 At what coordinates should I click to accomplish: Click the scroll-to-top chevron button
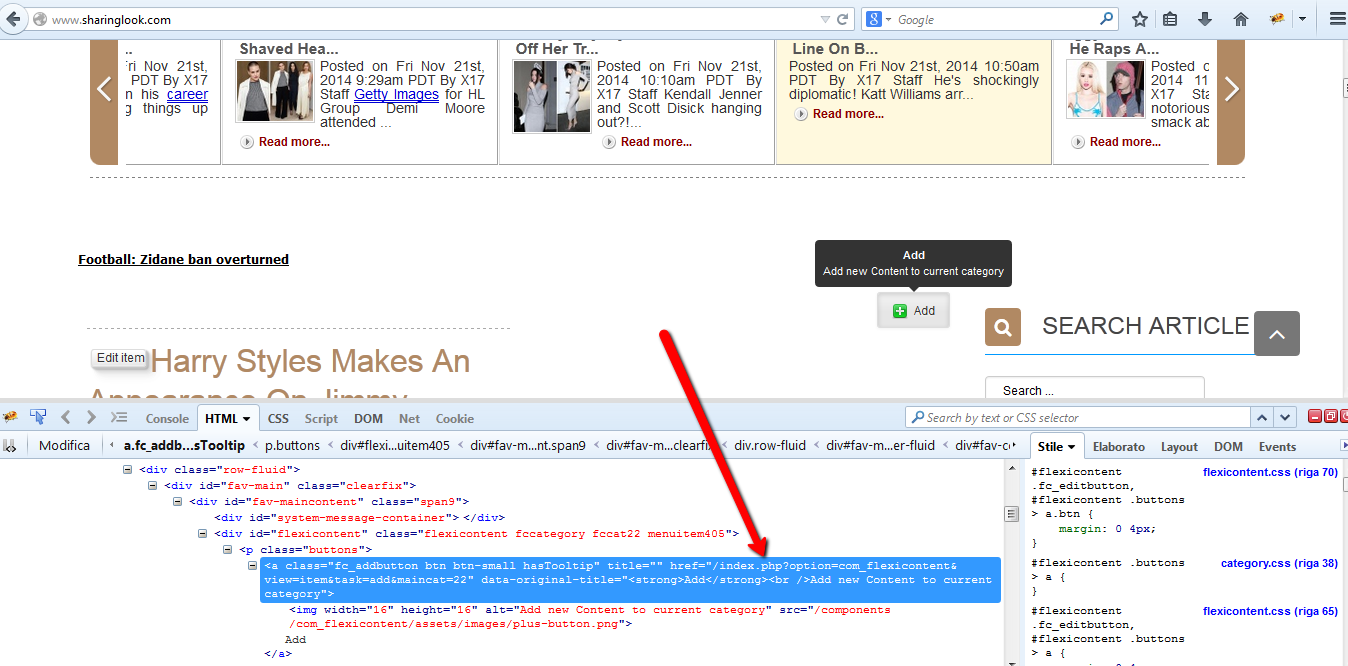pyautogui.click(x=1277, y=334)
